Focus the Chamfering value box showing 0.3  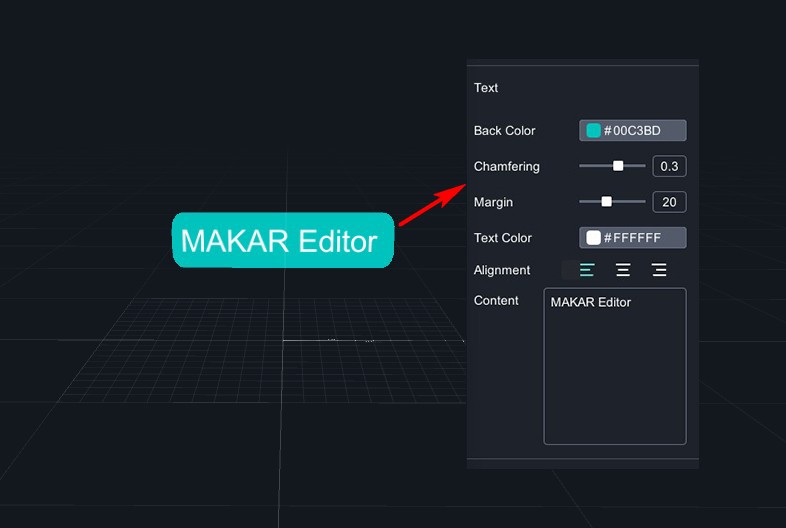pyautogui.click(x=669, y=166)
